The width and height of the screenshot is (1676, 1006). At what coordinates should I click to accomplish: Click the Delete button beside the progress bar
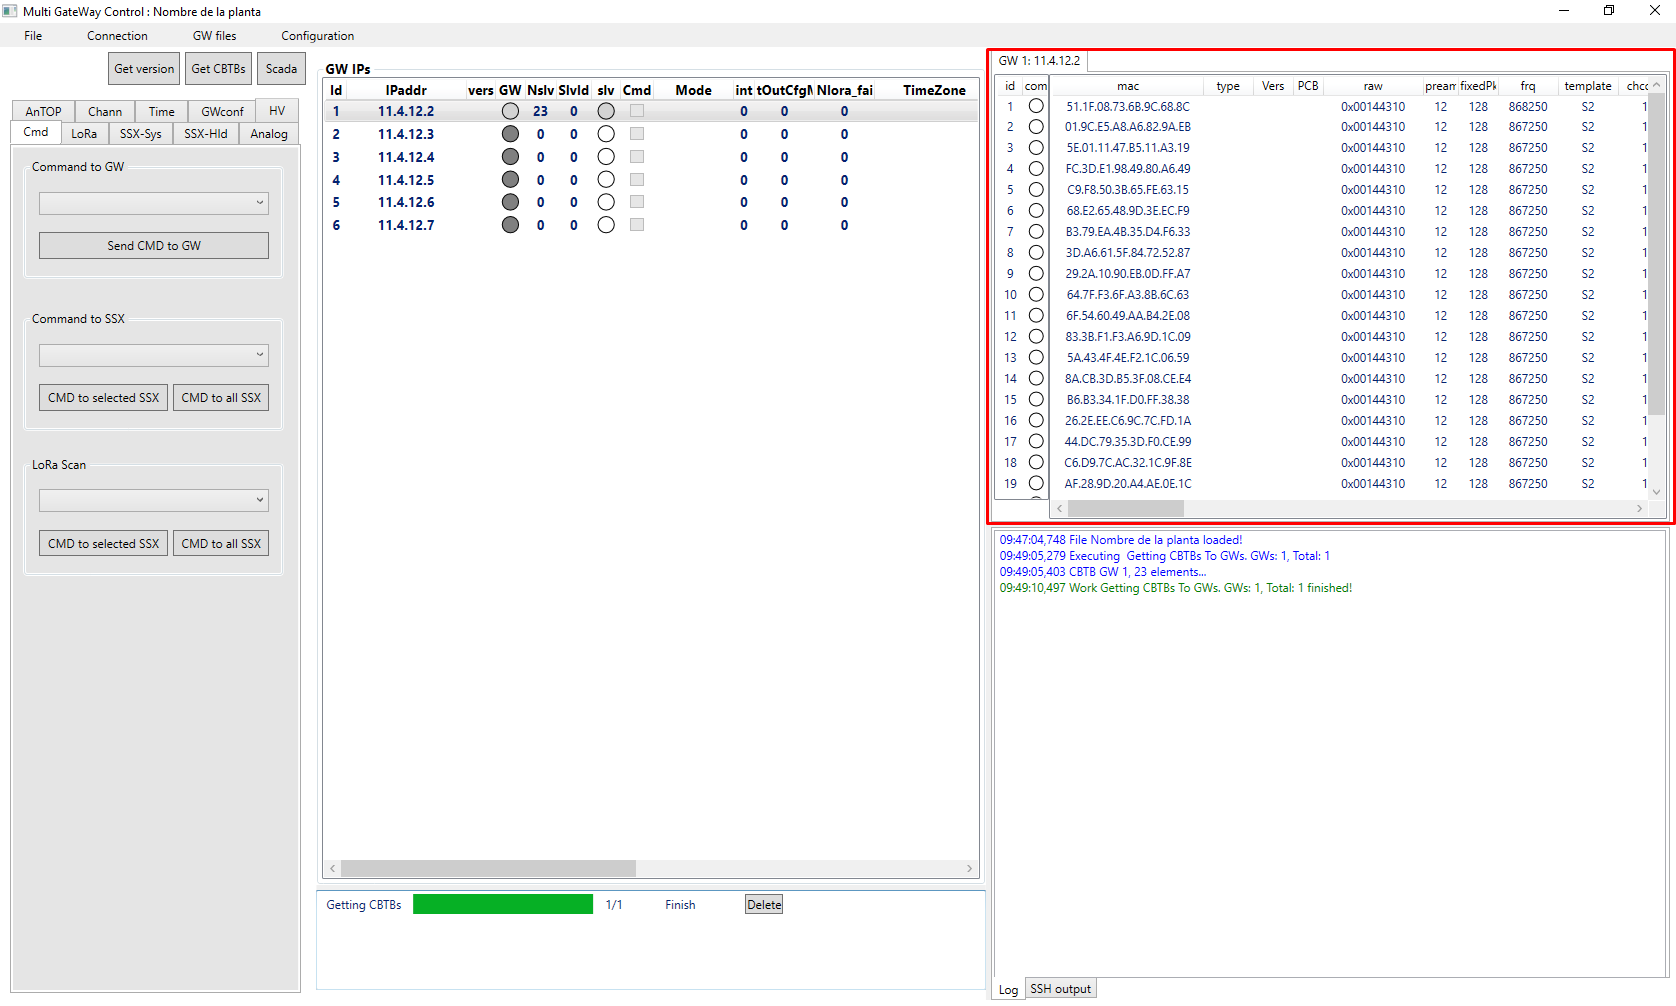point(763,903)
